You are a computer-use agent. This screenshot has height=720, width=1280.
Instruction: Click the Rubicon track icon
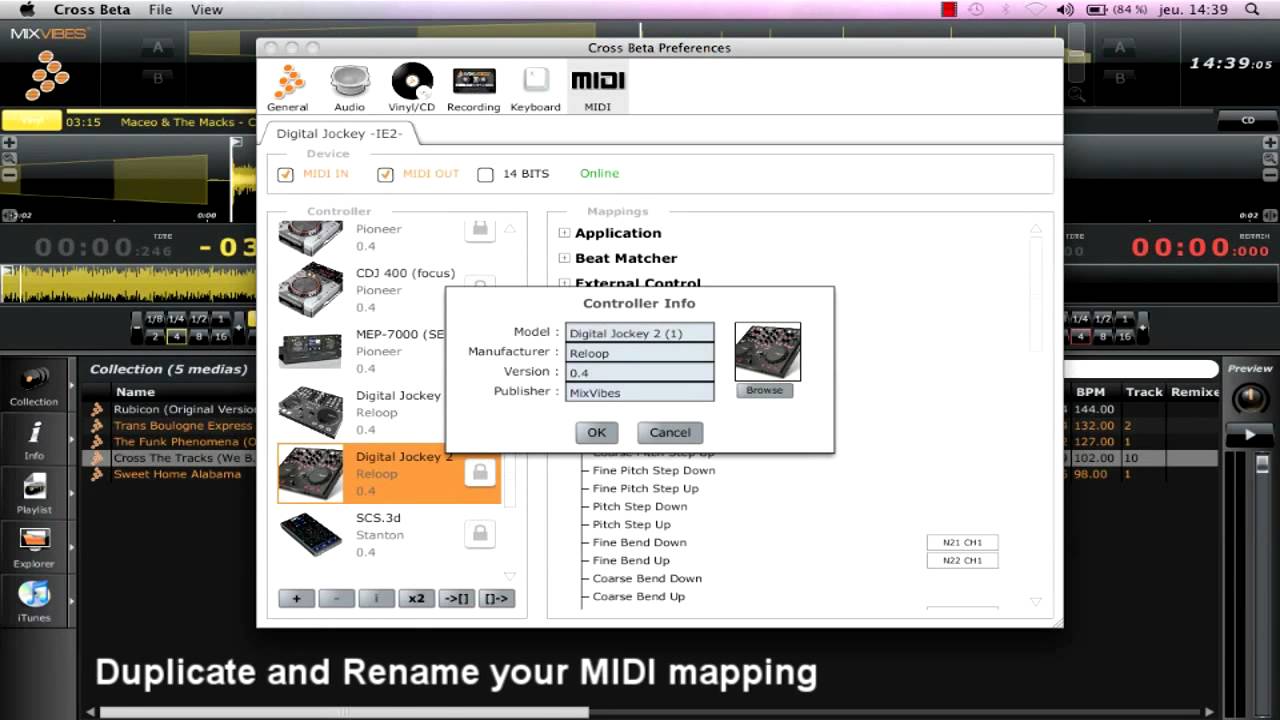tap(97, 409)
